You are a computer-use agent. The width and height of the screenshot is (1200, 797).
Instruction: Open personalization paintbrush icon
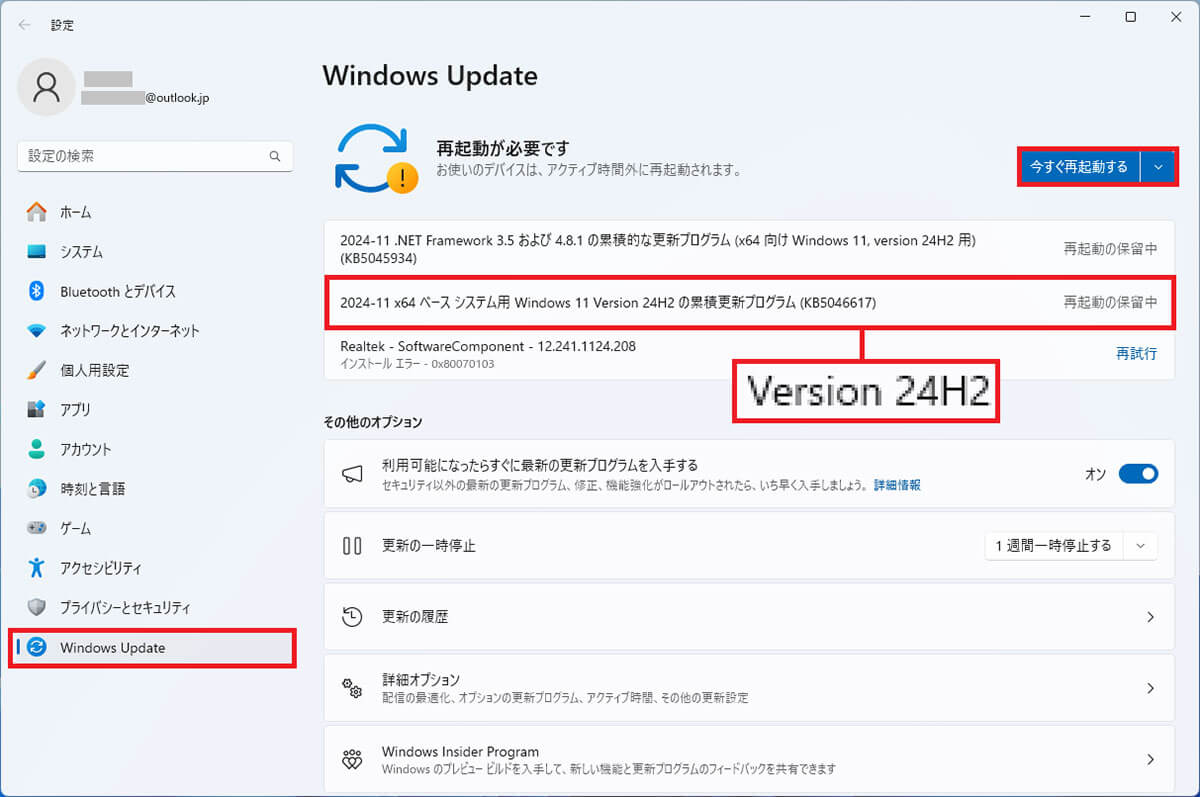tap(37, 370)
